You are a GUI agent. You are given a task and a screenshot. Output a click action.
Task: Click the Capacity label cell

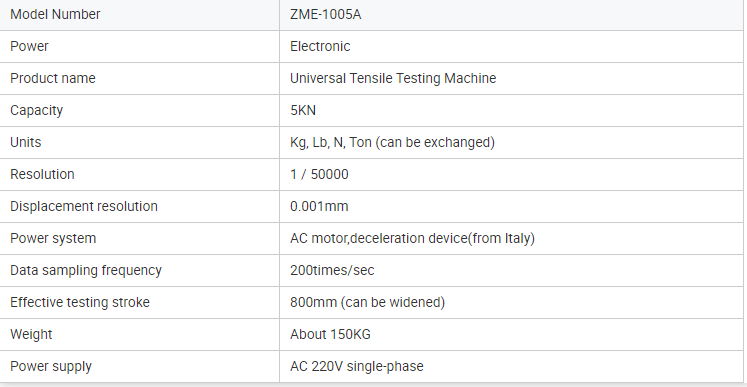(140, 111)
